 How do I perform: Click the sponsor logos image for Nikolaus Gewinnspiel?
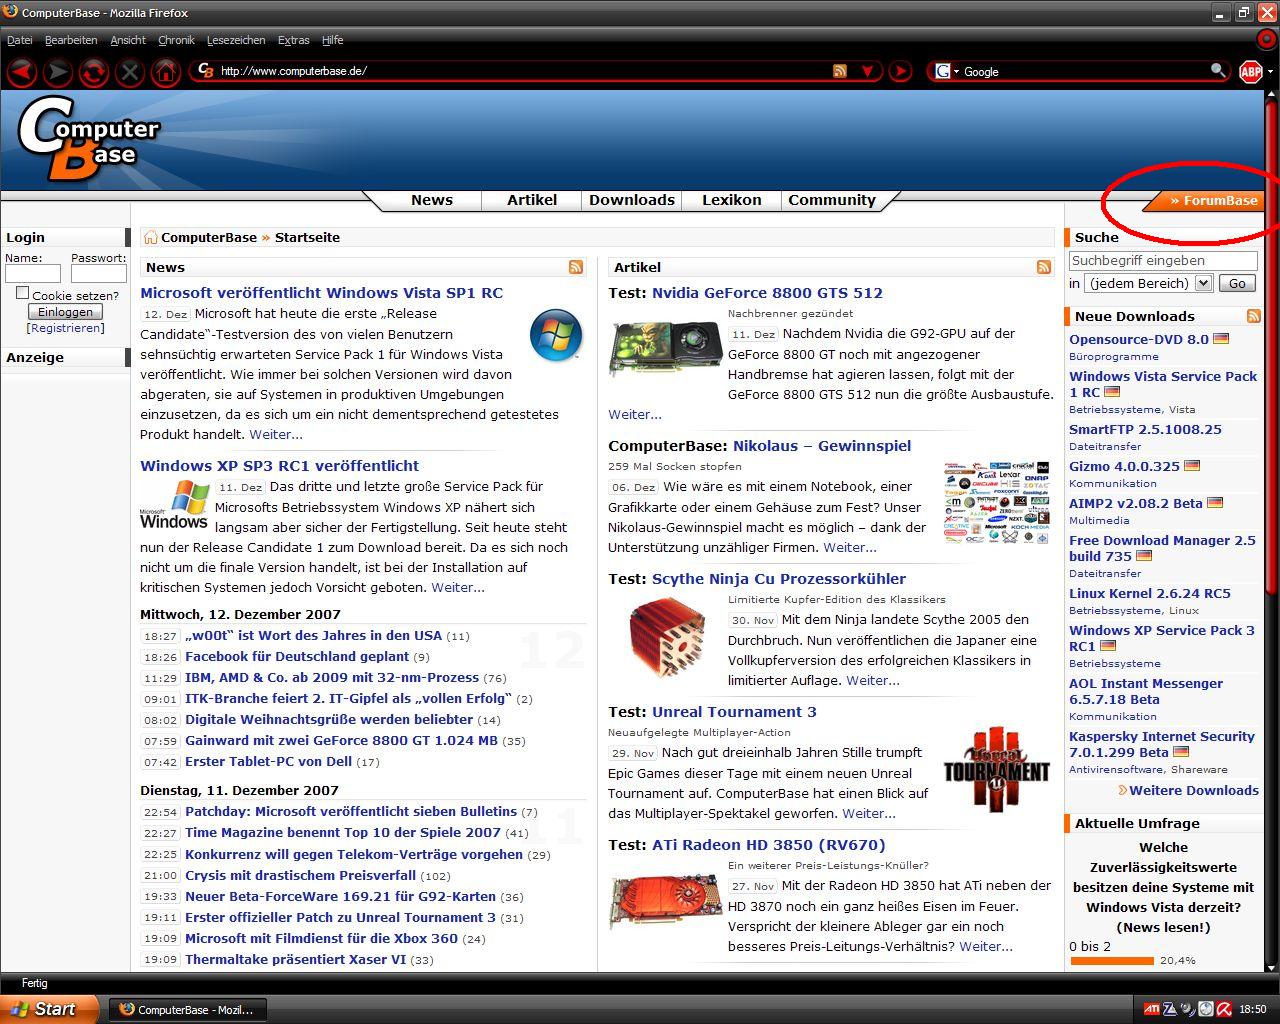[x=997, y=502]
